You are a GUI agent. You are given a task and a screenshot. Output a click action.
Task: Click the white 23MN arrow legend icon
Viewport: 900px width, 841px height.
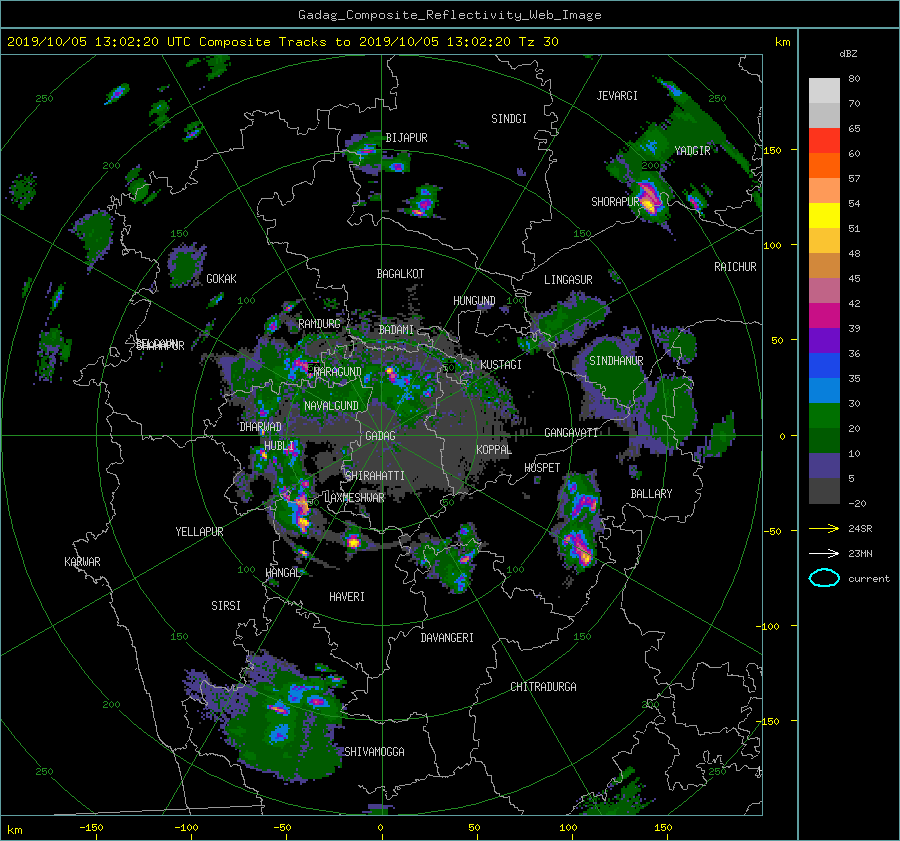(x=824, y=553)
